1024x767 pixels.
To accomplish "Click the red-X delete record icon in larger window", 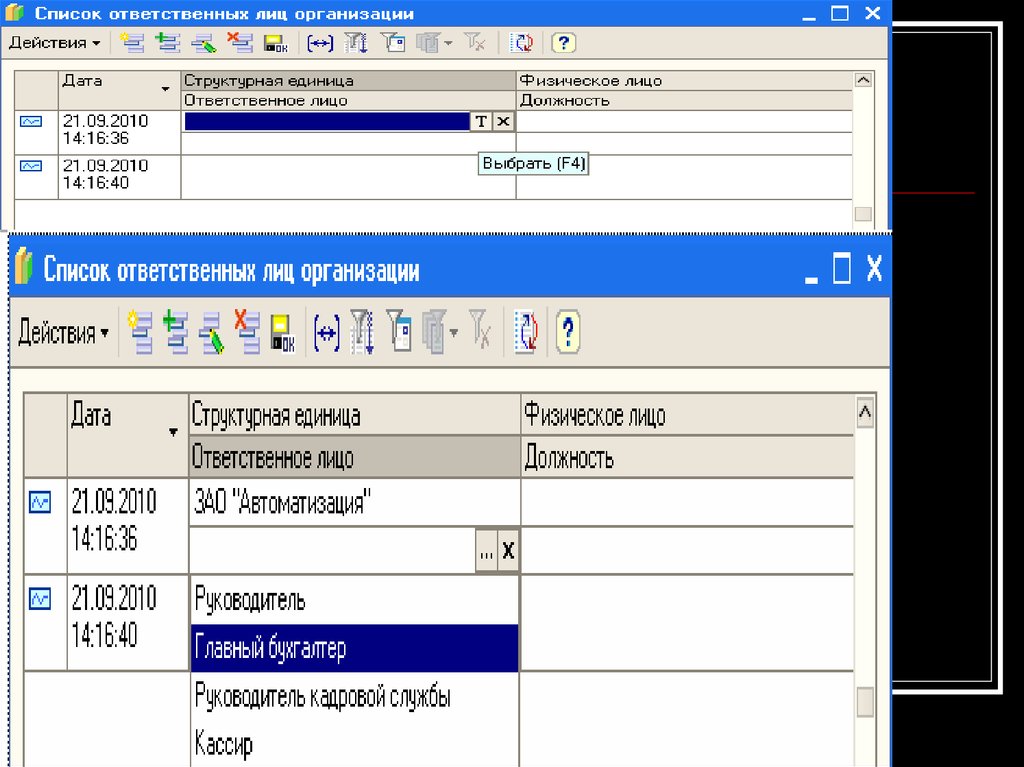I will click(x=246, y=333).
